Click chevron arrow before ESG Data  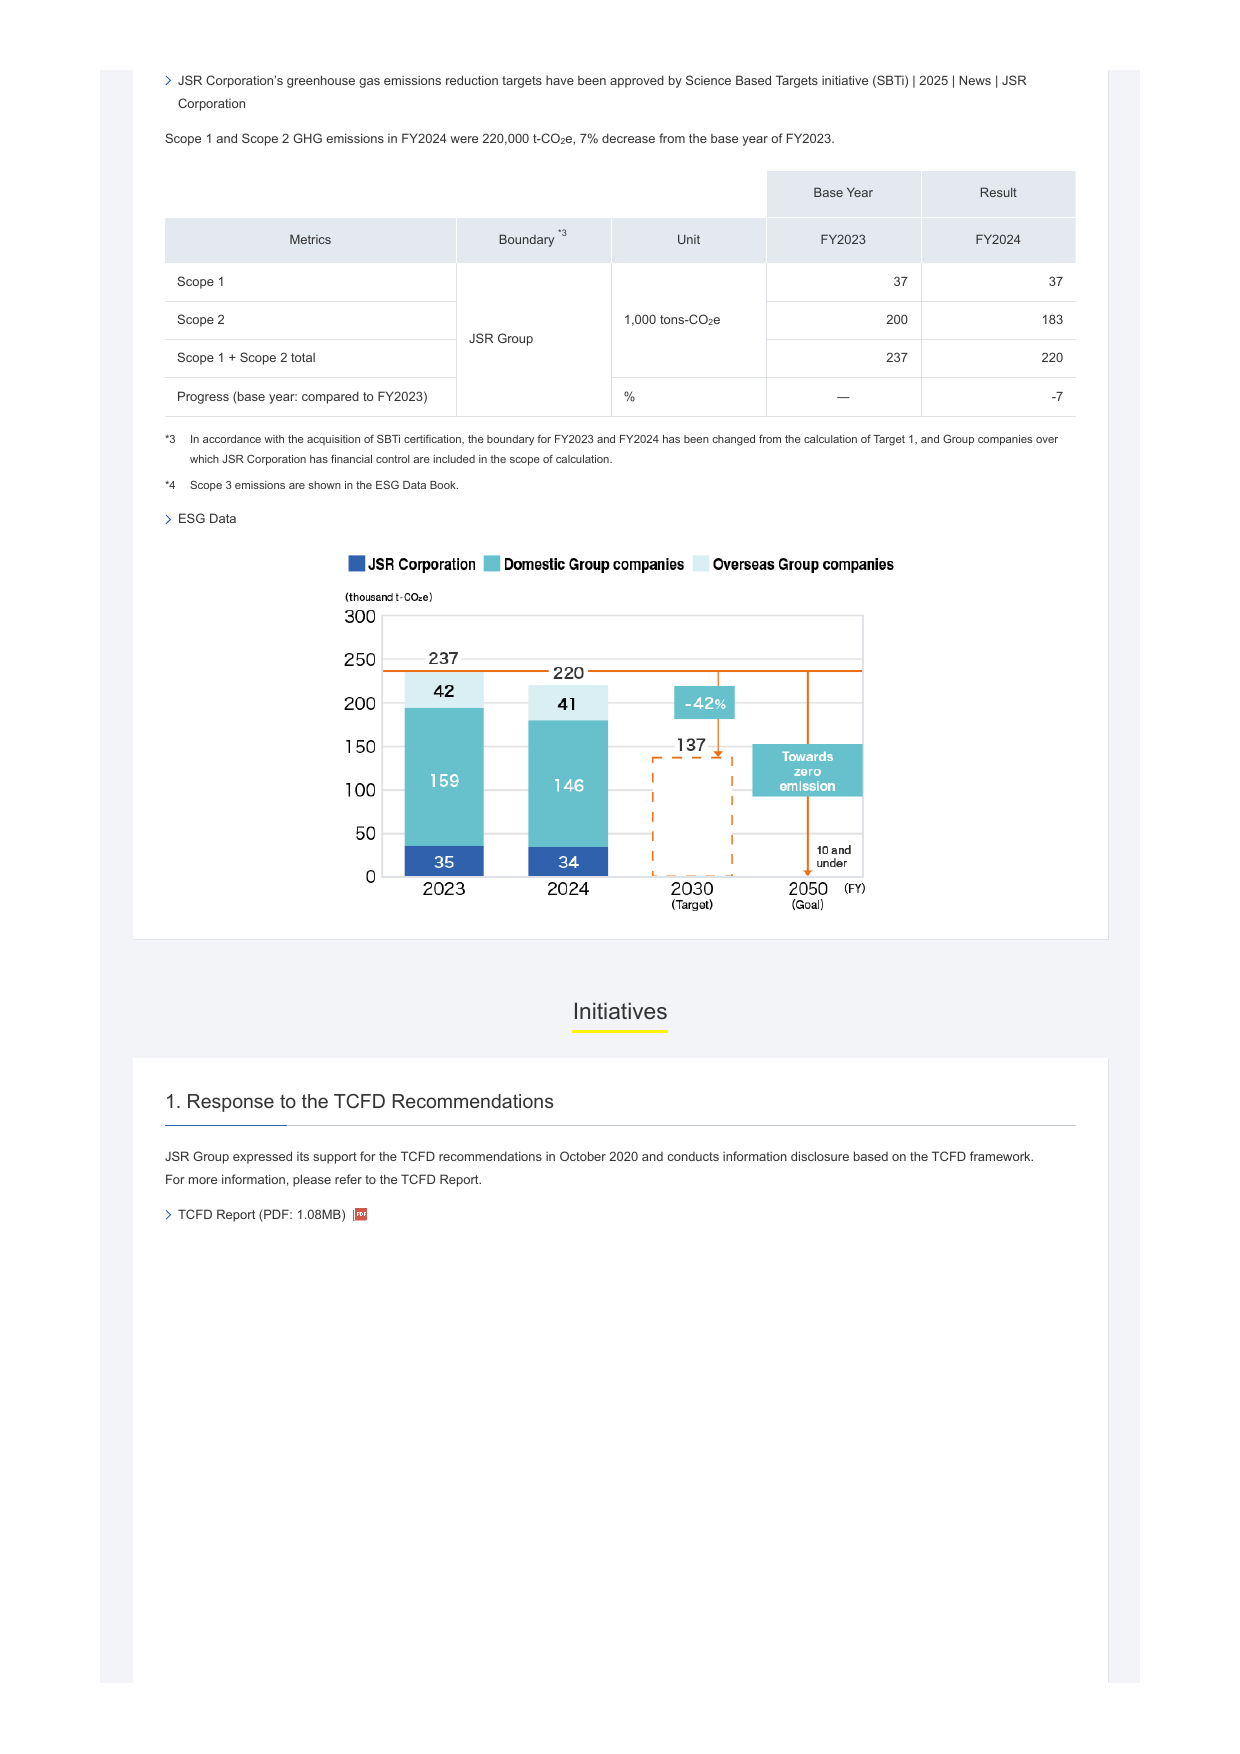168,519
